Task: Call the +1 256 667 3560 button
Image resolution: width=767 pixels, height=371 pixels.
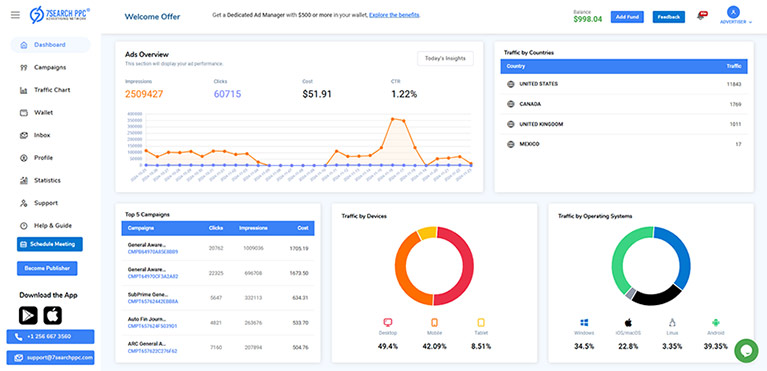Action: tap(50, 337)
